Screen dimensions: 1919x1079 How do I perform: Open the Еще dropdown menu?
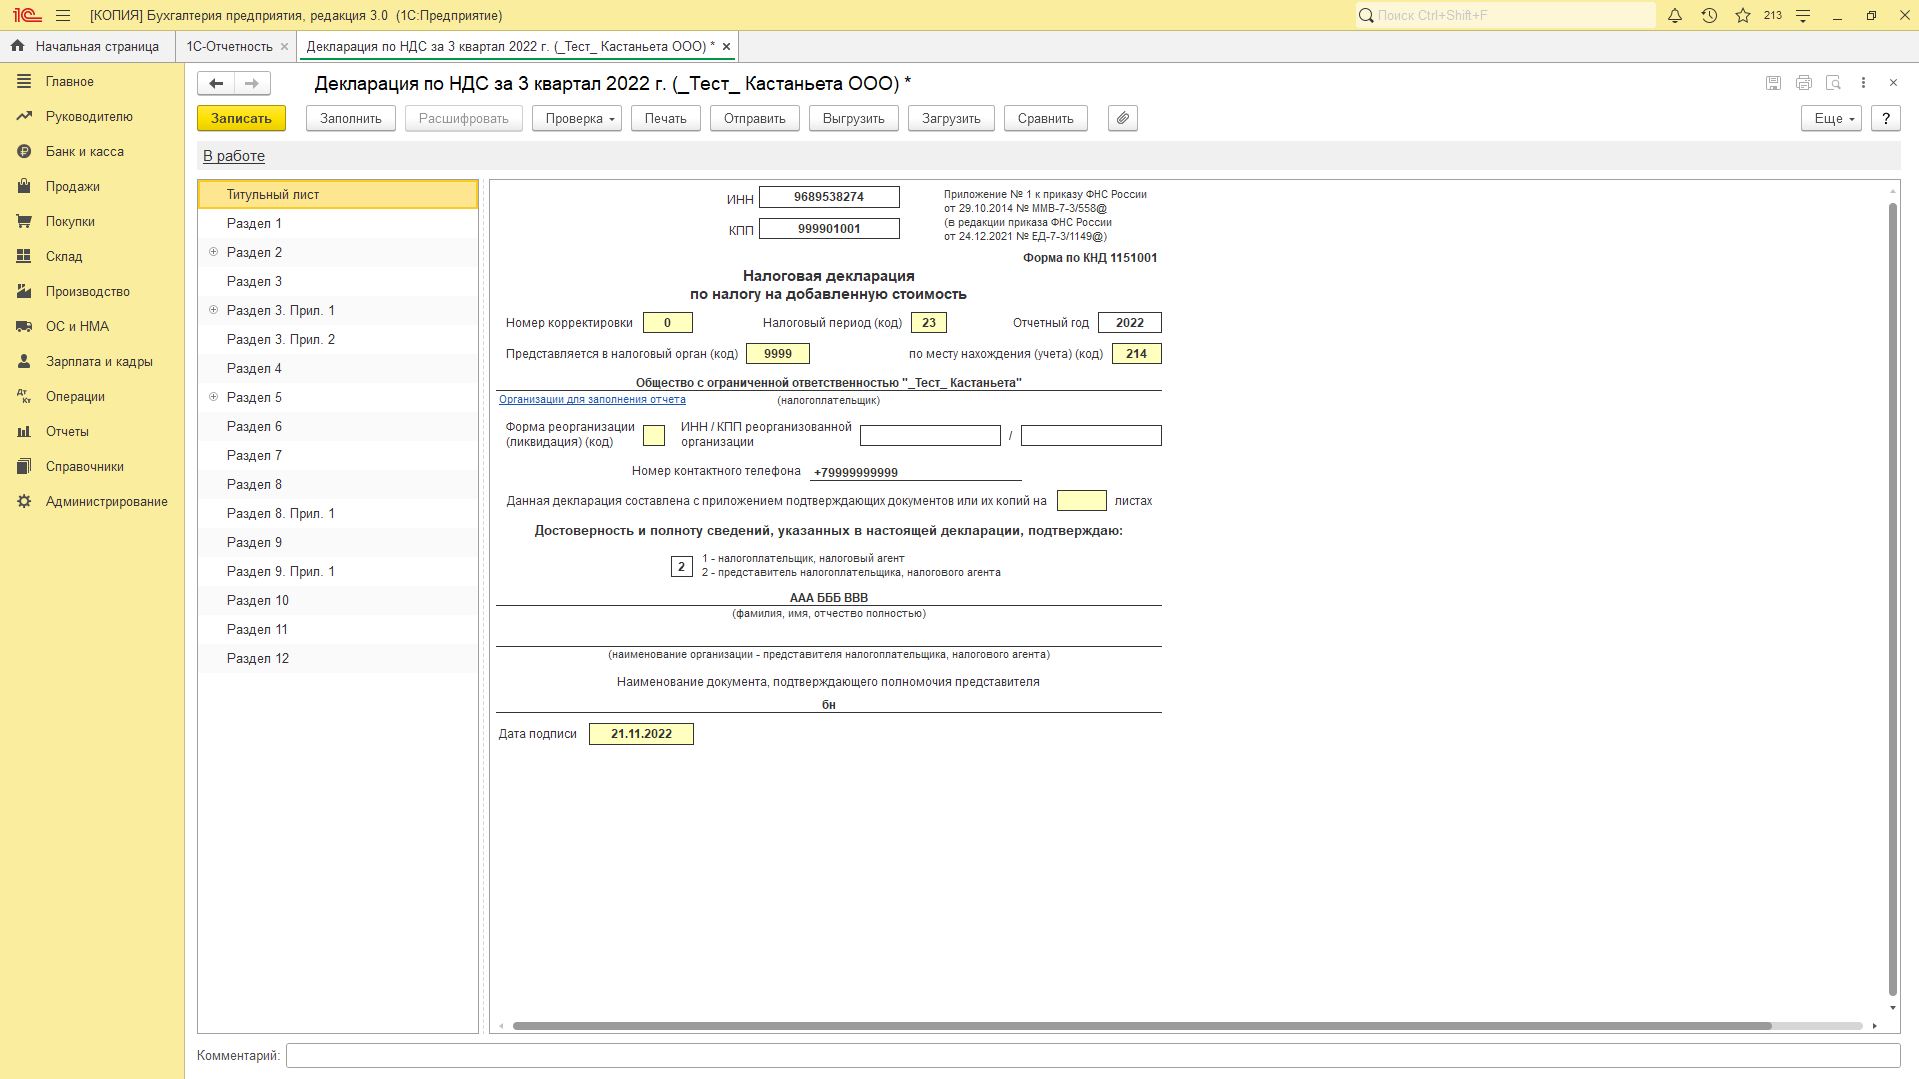(x=1831, y=118)
